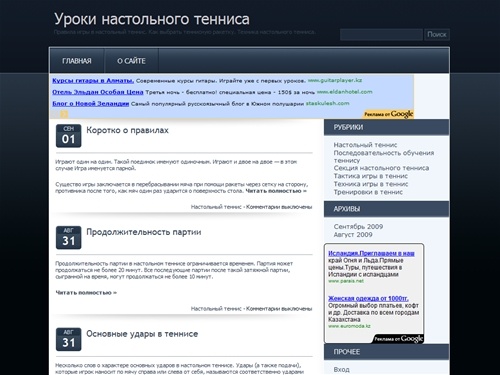This screenshot has height=375, width=500.
Task: Select Последовательность обучения теннису category
Action: click(384, 156)
